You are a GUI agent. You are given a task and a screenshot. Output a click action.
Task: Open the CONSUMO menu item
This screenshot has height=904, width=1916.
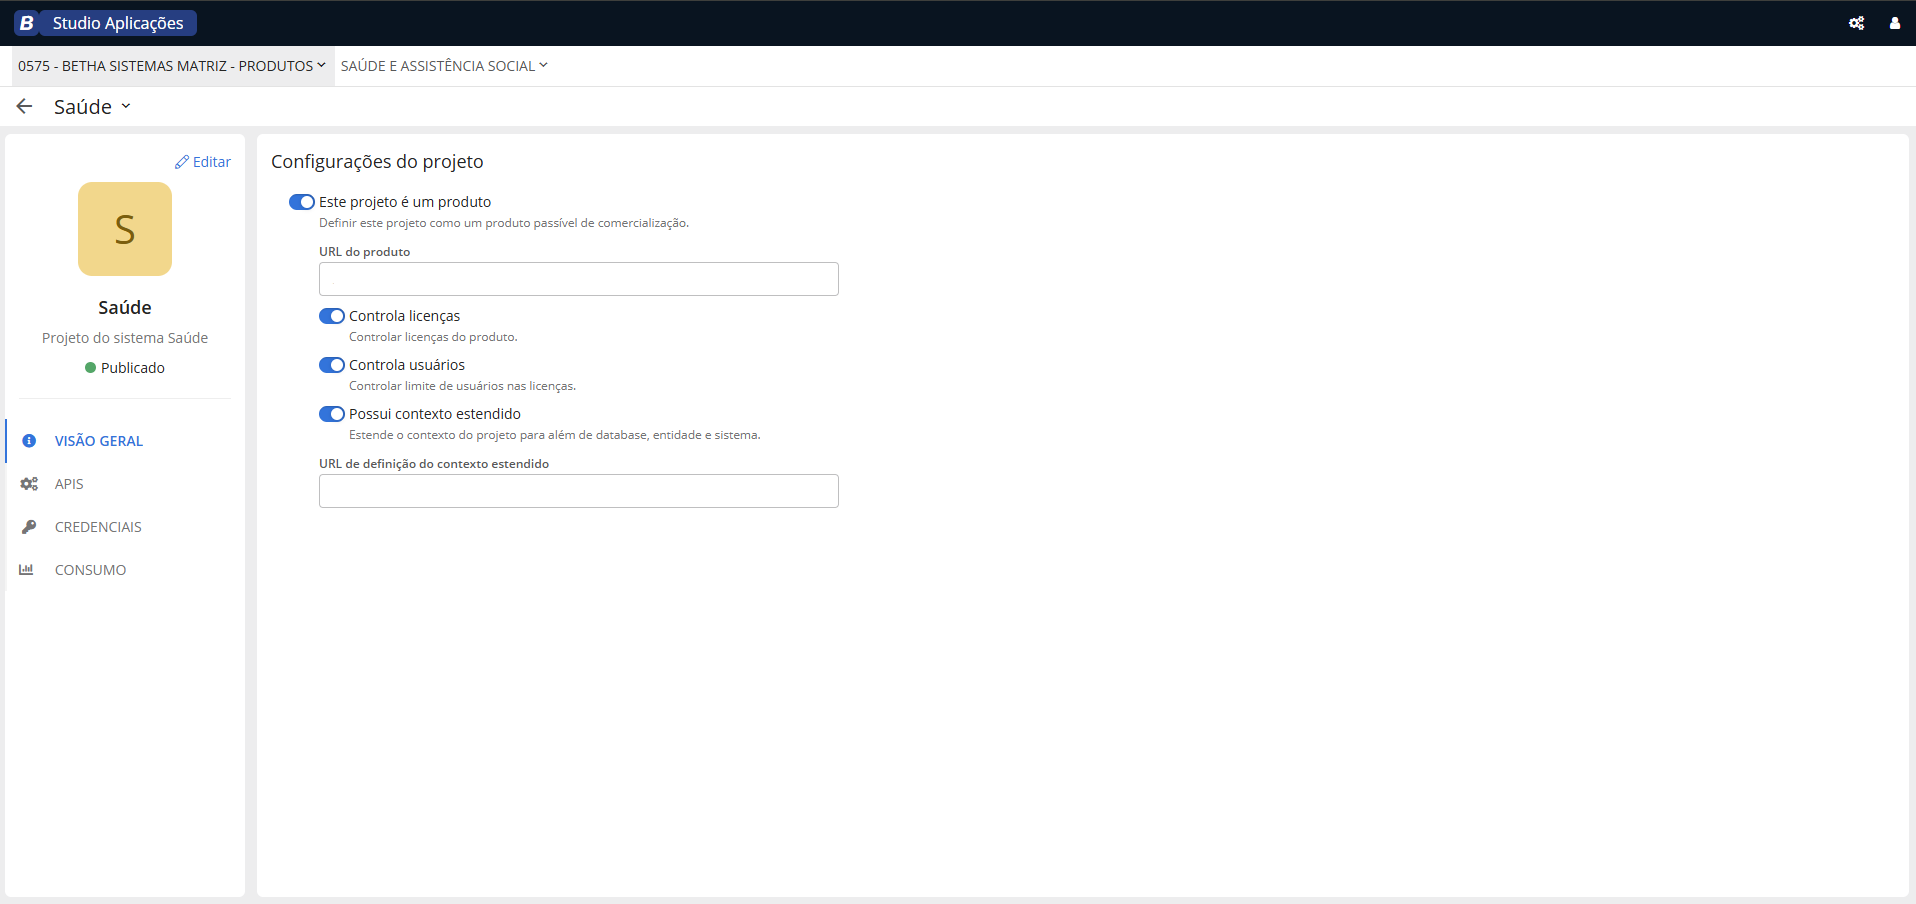(x=125, y=570)
